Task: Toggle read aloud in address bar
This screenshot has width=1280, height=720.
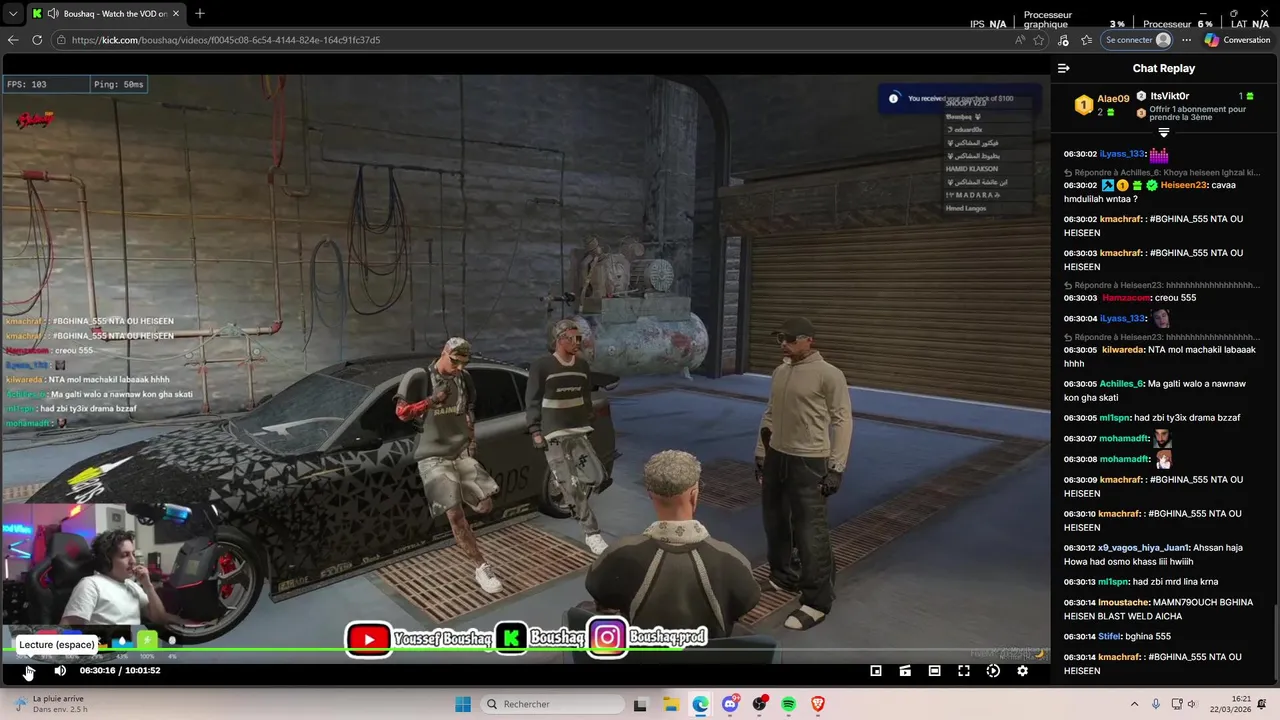Action: tap(1019, 40)
